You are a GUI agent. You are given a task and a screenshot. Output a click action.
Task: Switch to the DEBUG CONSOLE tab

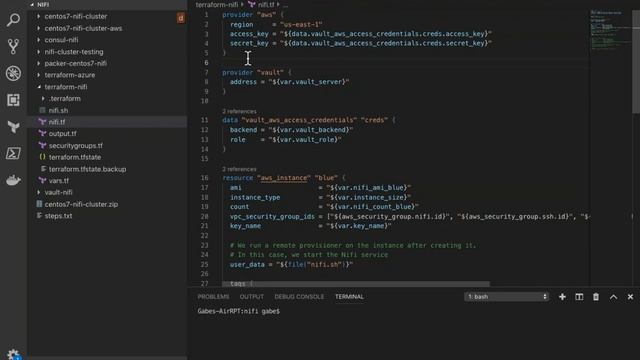[299, 297]
